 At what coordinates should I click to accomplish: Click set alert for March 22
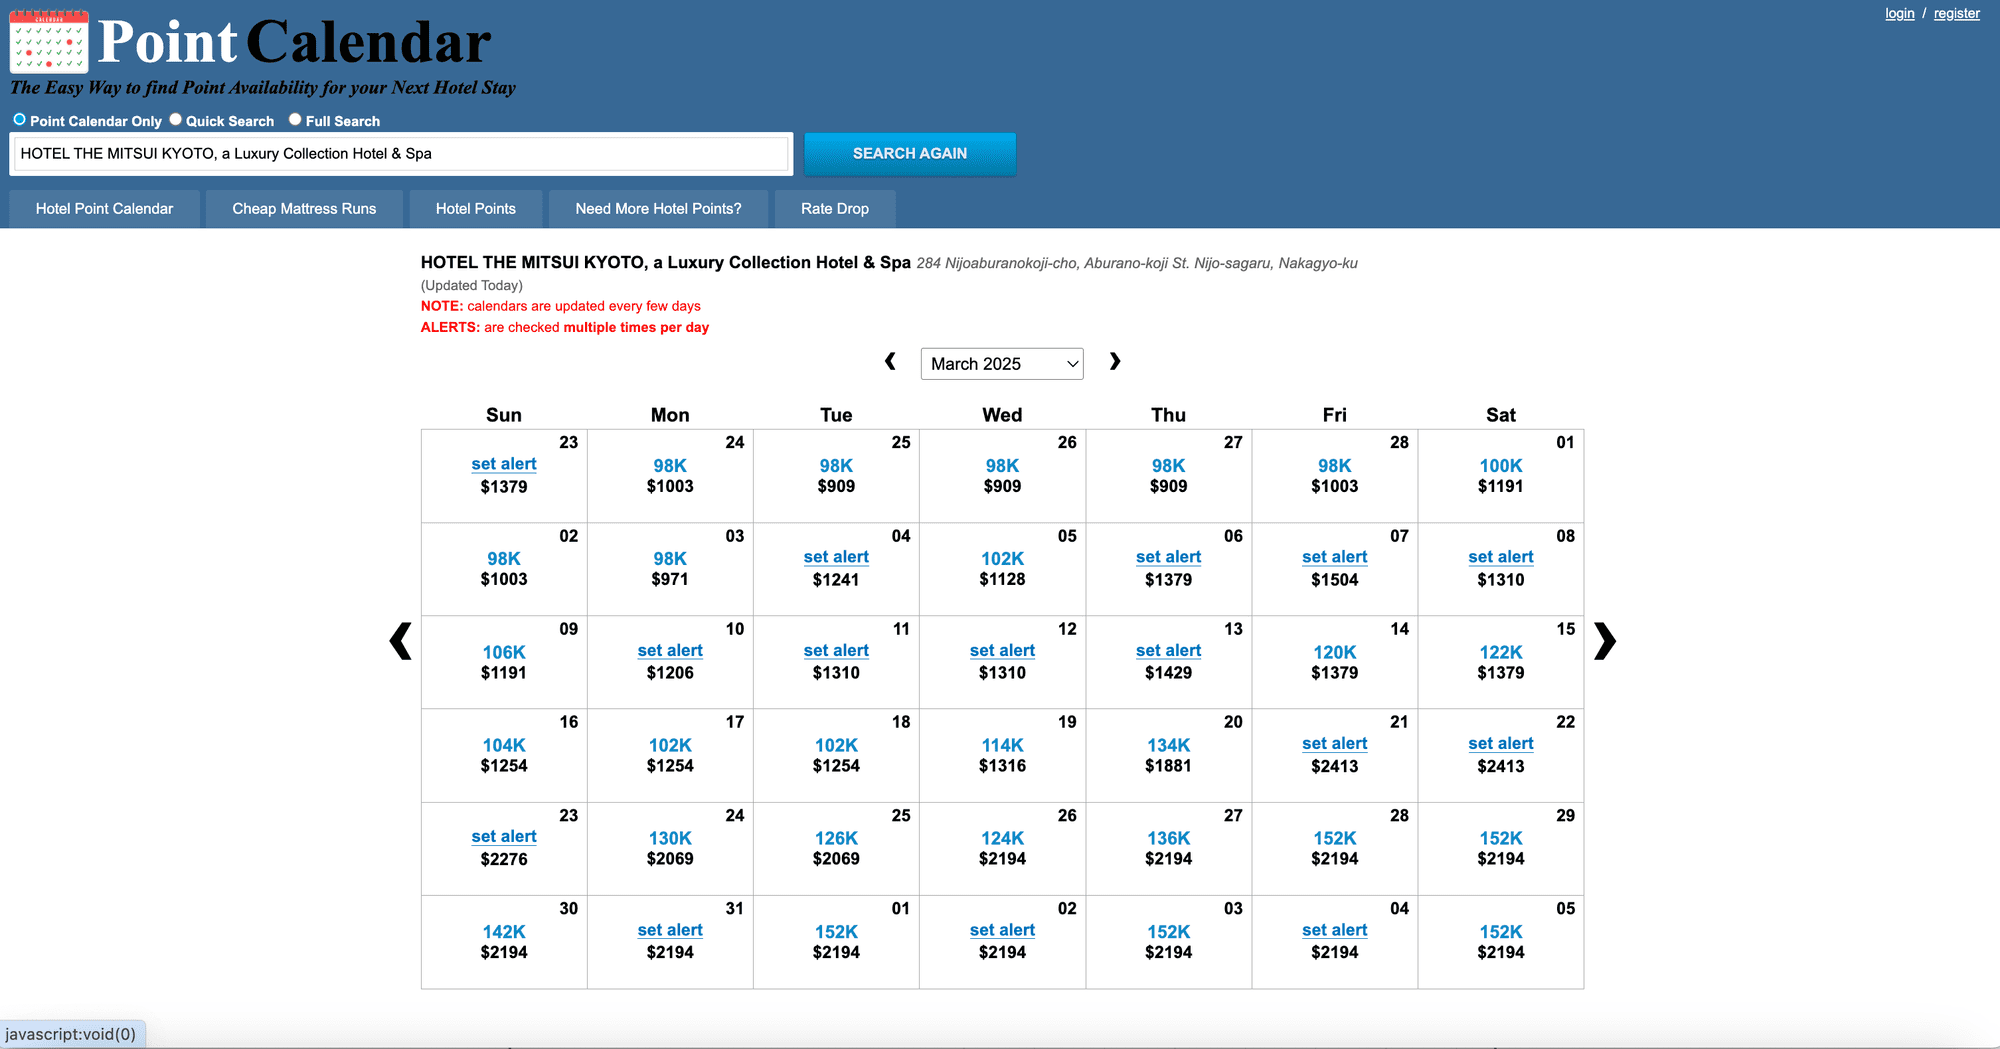(x=1501, y=743)
